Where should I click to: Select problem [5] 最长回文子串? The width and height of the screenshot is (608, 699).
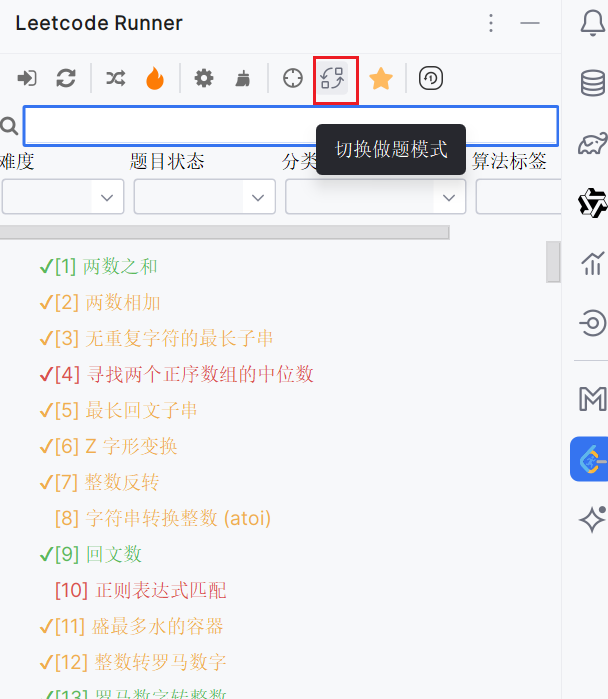pyautogui.click(x=118, y=411)
